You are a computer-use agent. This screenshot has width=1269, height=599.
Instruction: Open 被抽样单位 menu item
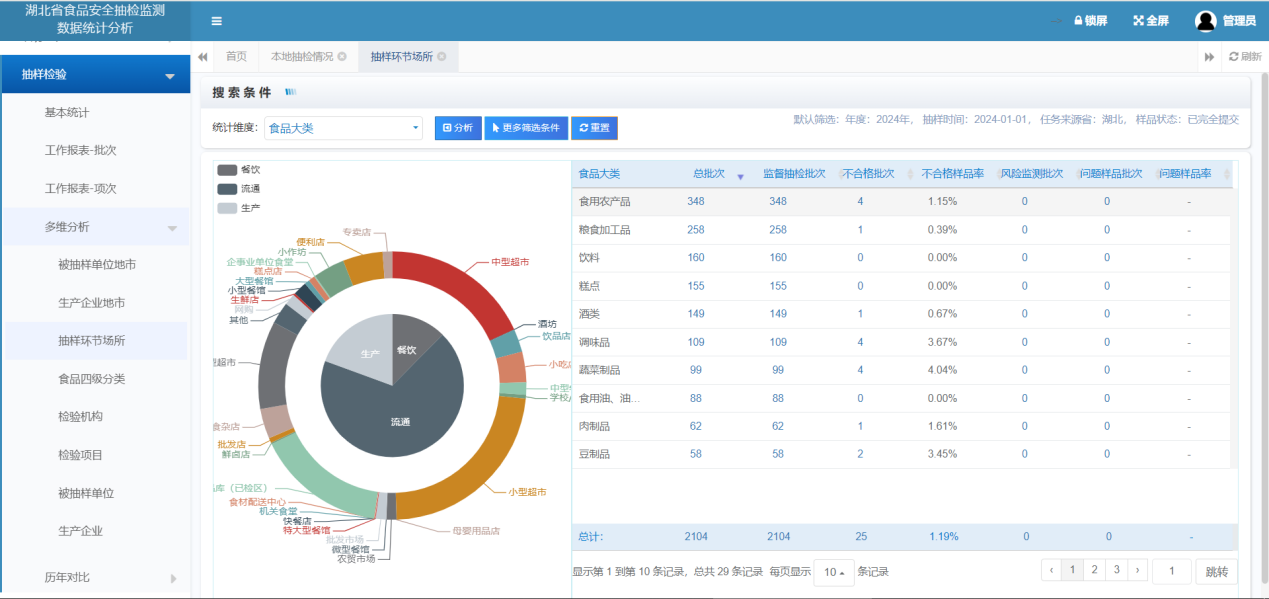(86, 493)
